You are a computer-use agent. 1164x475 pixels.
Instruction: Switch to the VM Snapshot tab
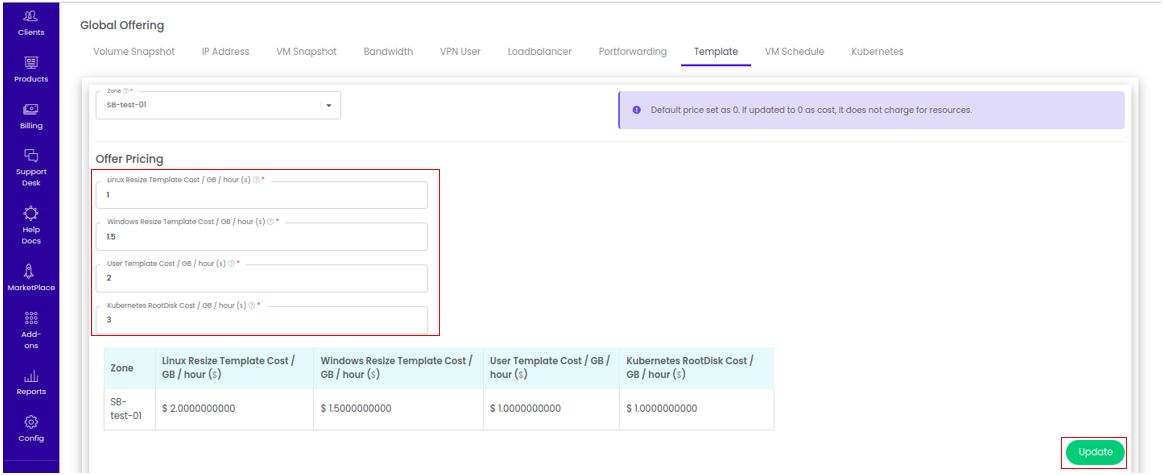pyautogui.click(x=307, y=52)
